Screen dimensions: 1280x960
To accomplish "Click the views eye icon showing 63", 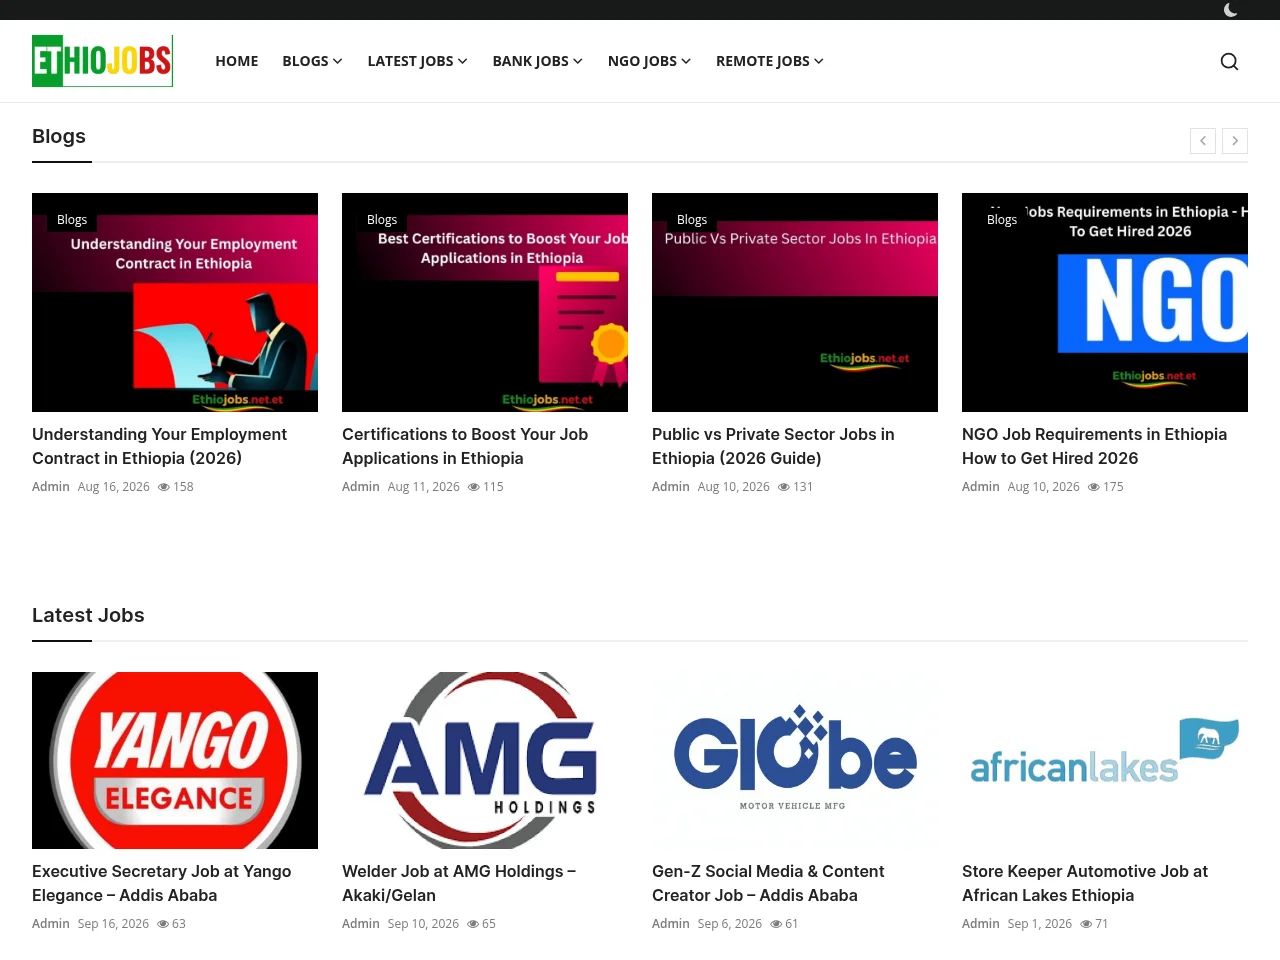I will pyautogui.click(x=163, y=924).
